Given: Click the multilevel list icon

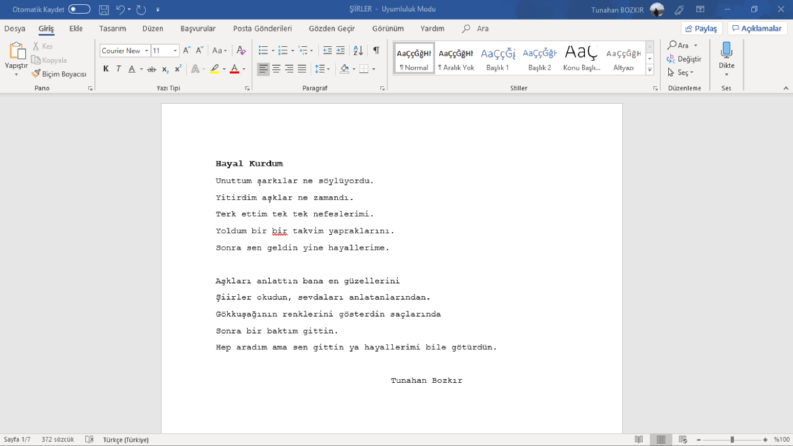Looking at the screenshot, I should pyautogui.click(x=303, y=50).
